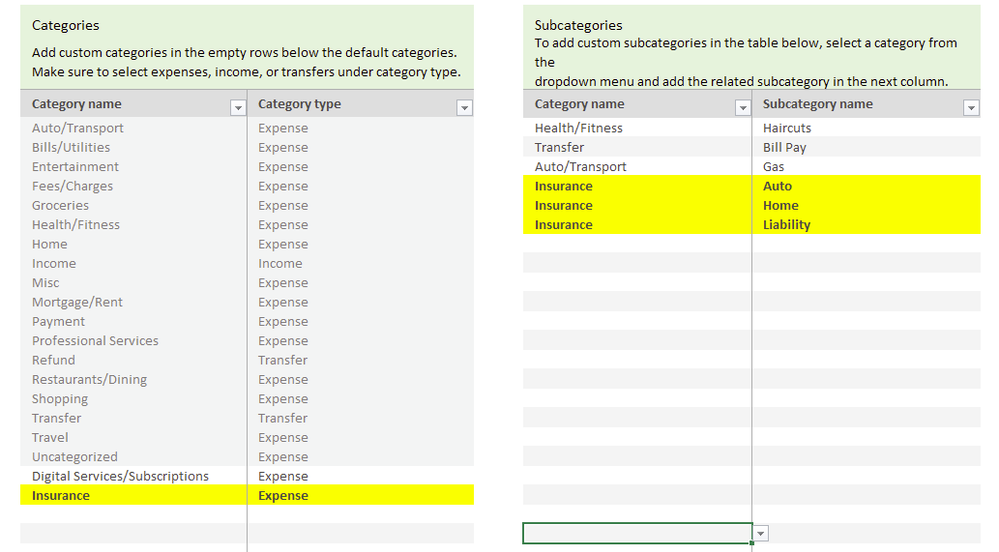Select Health/Fitness in the Categories table
The height and width of the screenshot is (552, 999).
click(133, 224)
